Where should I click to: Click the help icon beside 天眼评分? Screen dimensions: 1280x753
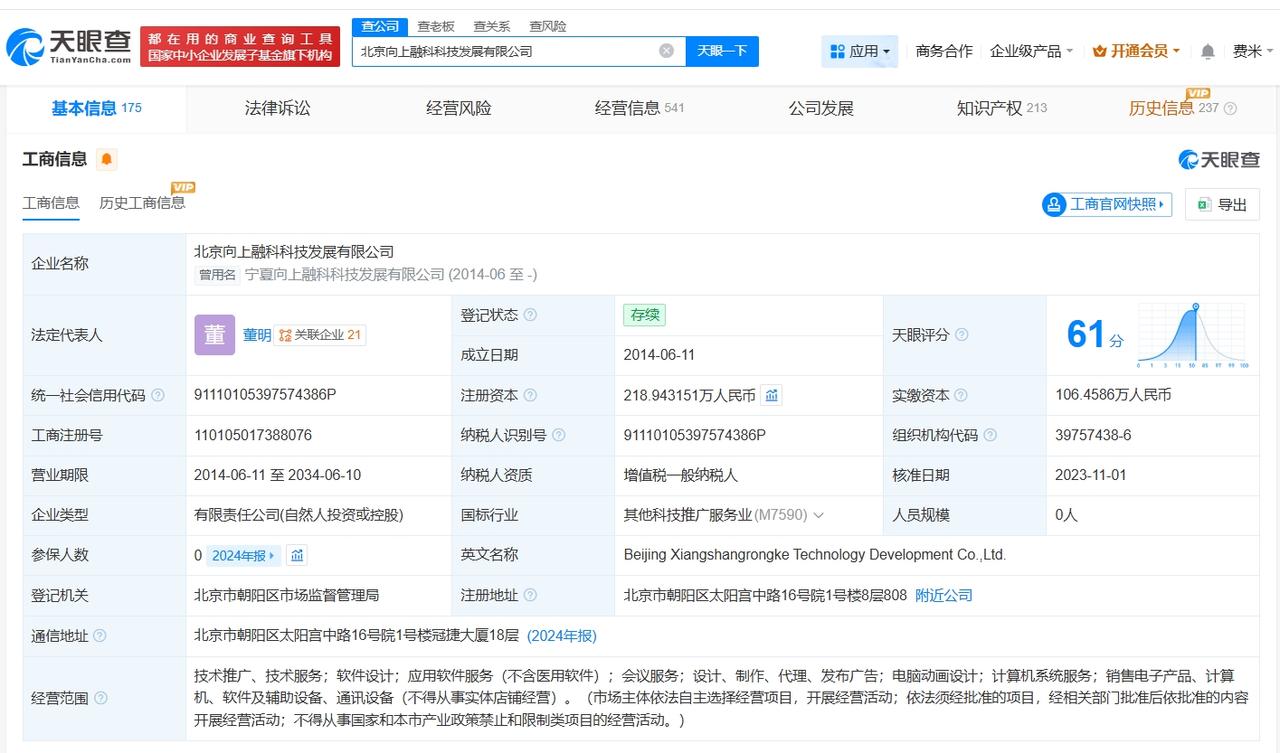click(961, 335)
